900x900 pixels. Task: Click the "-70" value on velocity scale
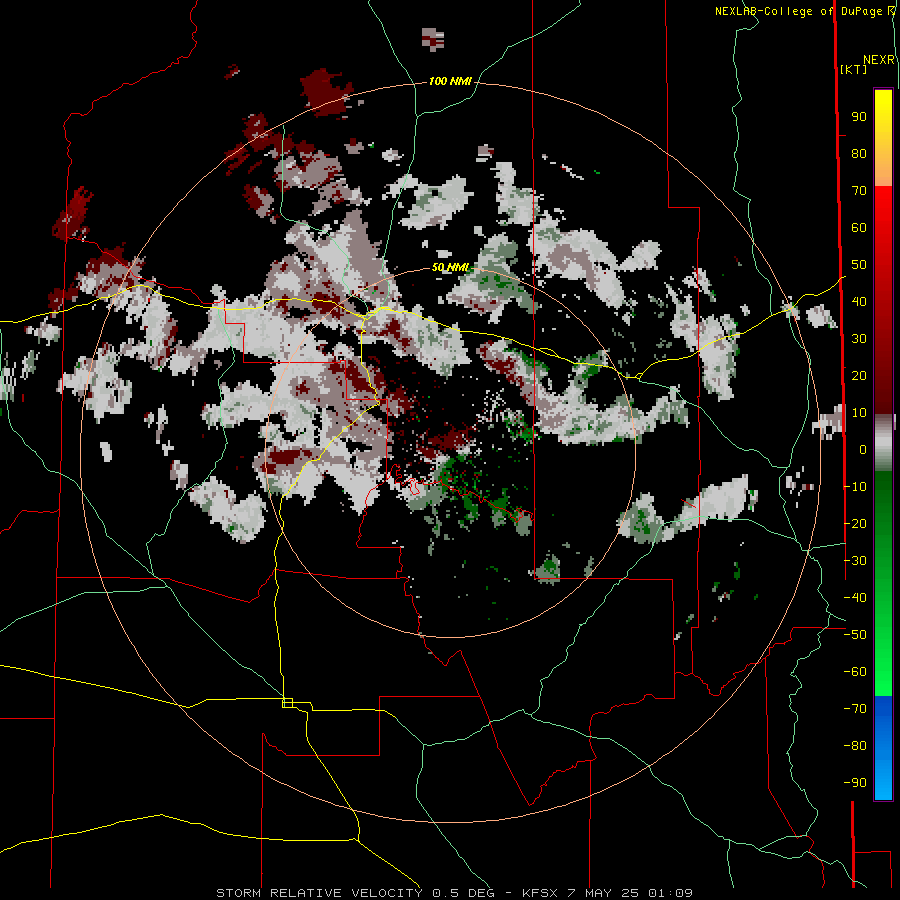pos(855,709)
